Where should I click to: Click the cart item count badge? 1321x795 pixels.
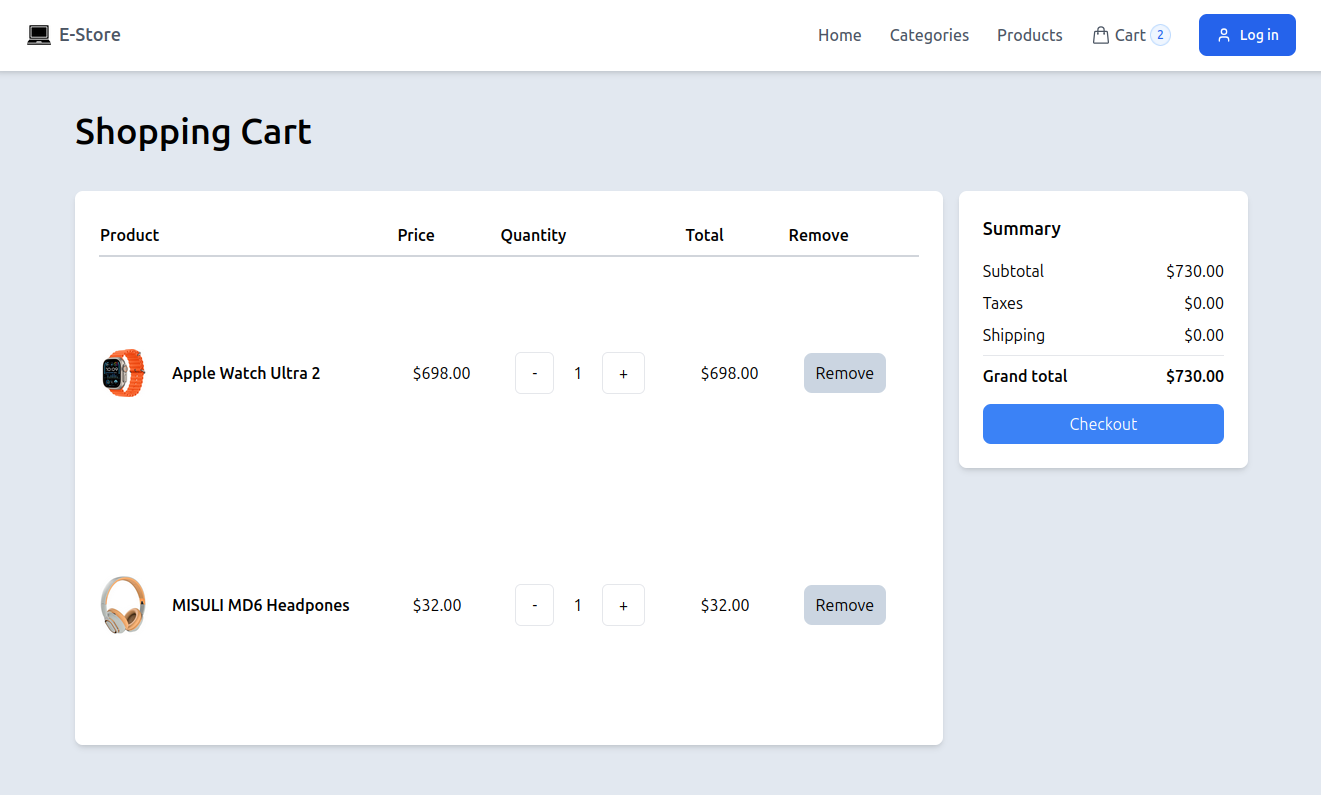point(1160,35)
